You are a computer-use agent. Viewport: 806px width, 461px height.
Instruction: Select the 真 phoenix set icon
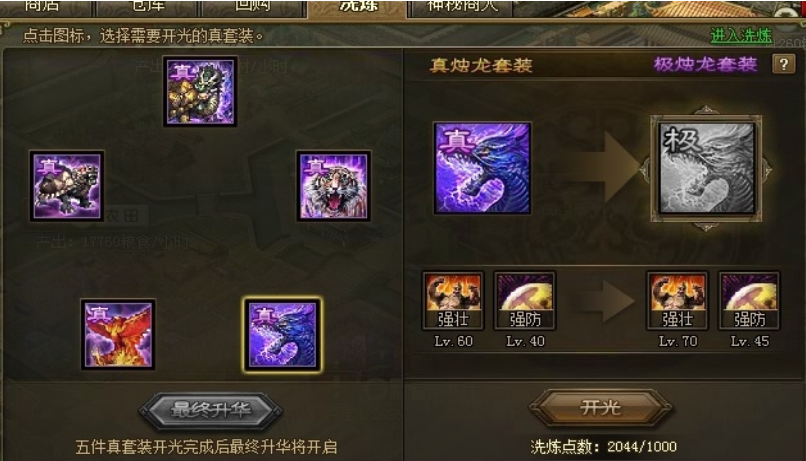click(118, 334)
